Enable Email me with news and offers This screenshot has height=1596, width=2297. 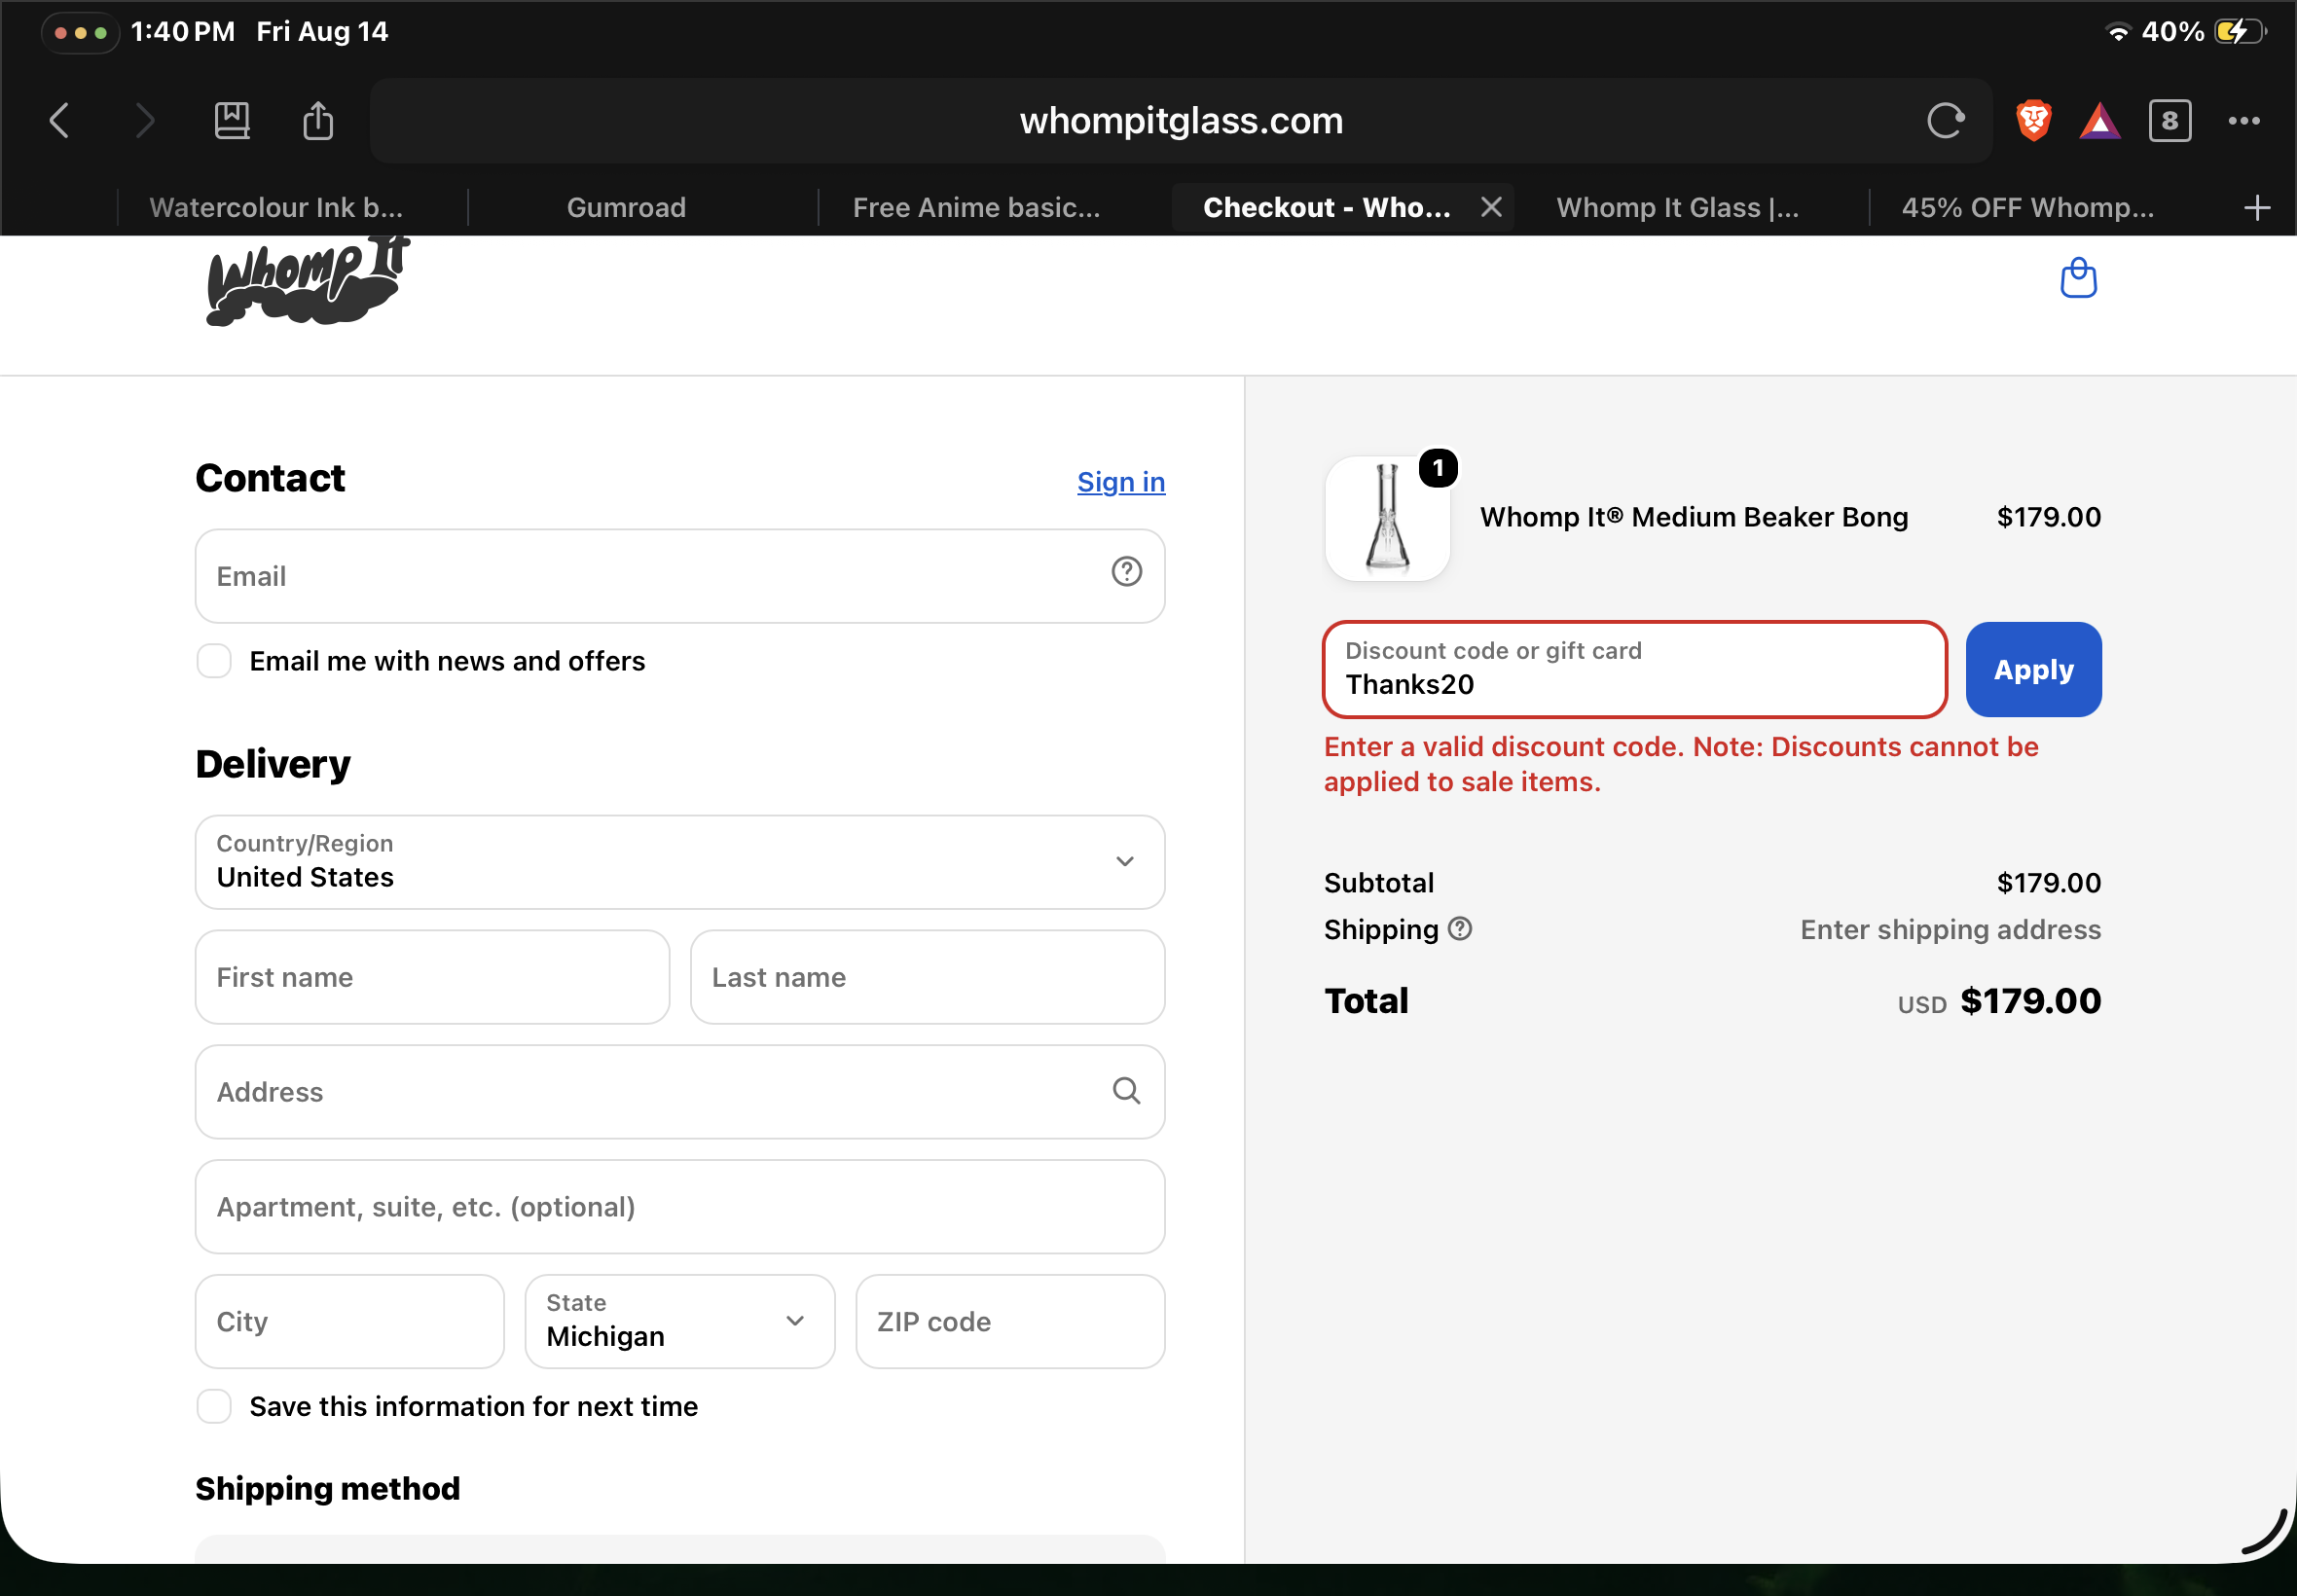214,661
